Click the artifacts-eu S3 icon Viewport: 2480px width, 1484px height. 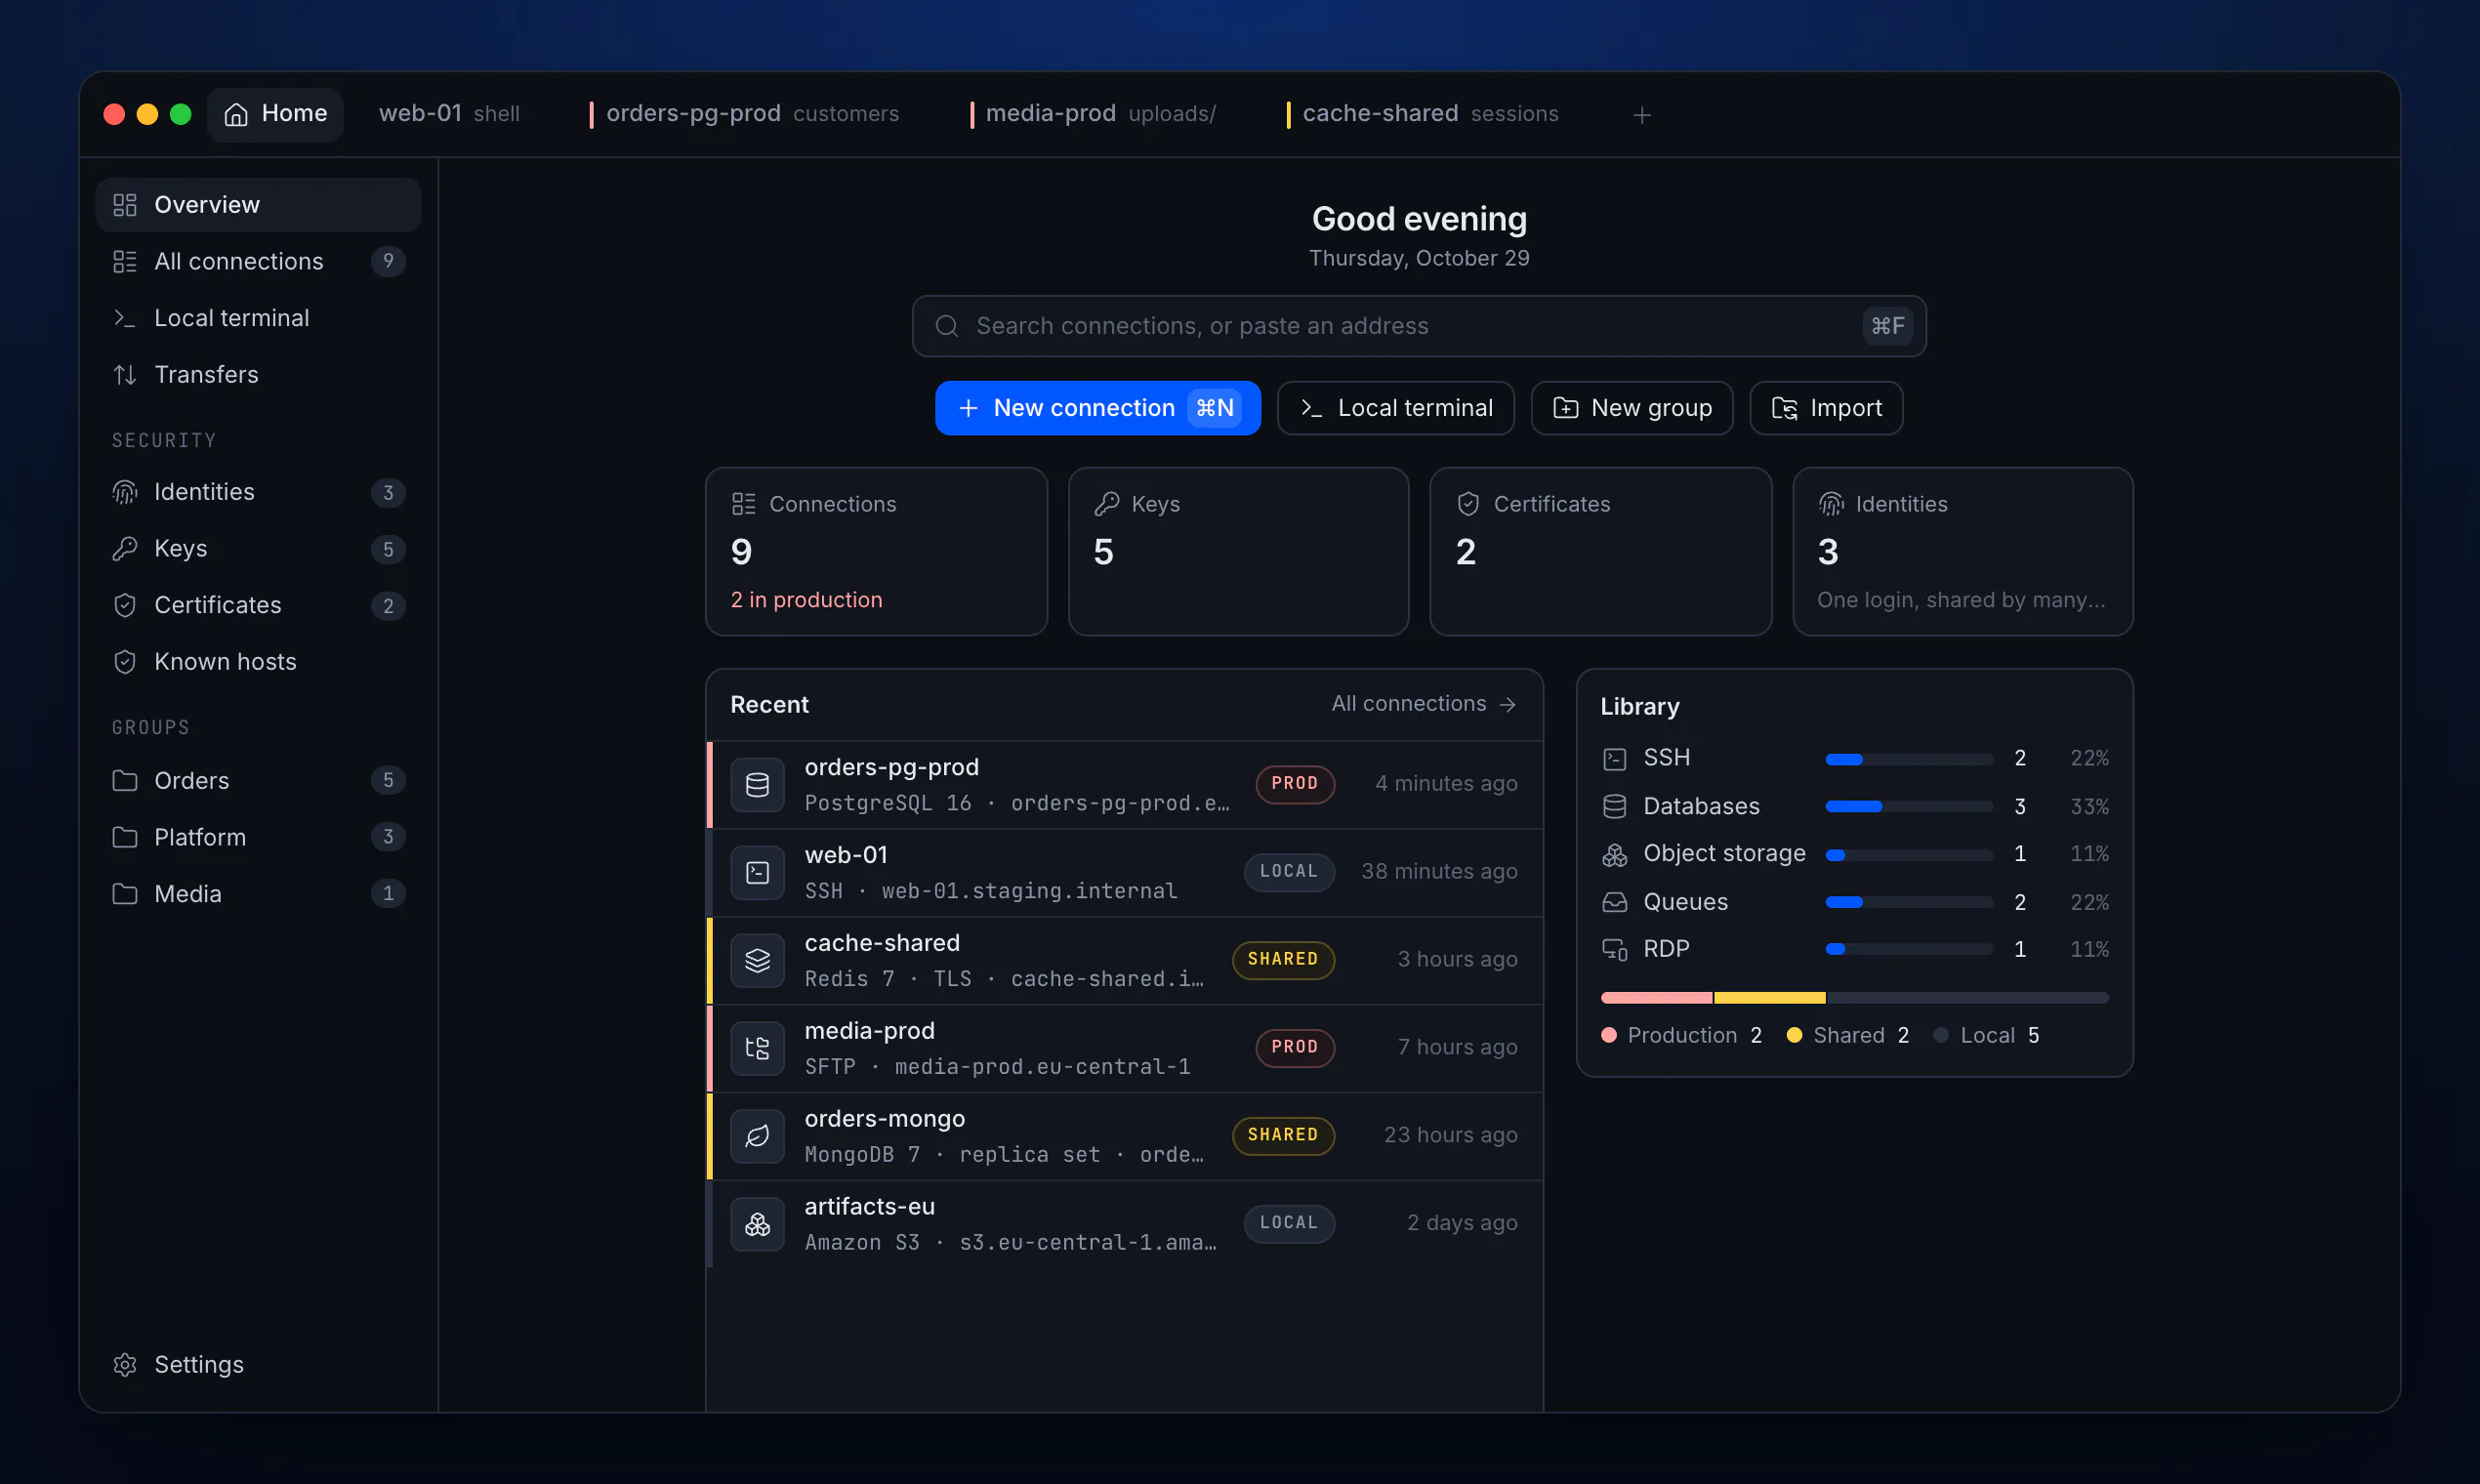[757, 1225]
